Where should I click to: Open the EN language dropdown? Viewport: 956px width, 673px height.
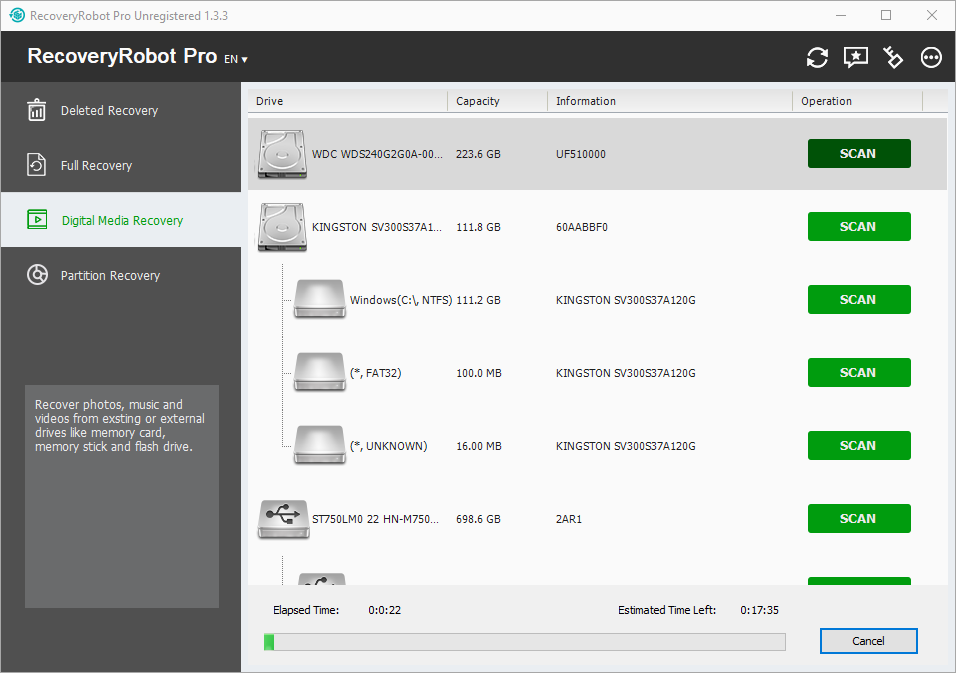point(235,59)
